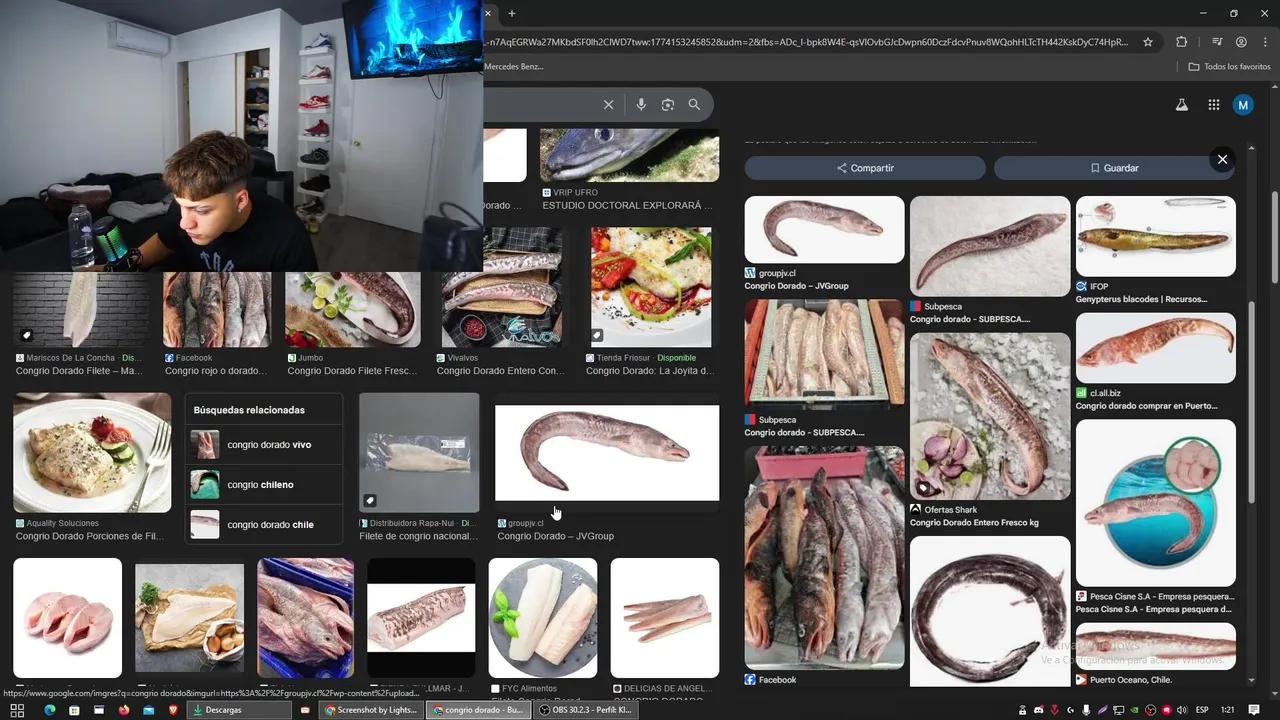1280x720 pixels.
Task: Open the Mercedes Benz bookmark
Action: [x=514, y=66]
